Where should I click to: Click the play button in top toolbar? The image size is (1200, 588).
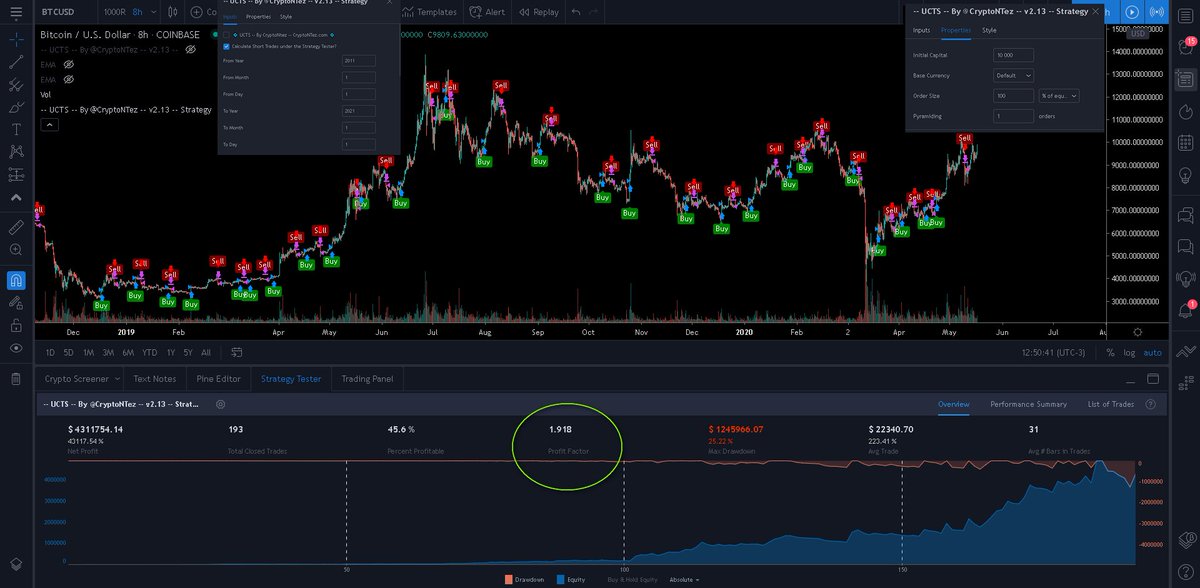[x=1132, y=12]
